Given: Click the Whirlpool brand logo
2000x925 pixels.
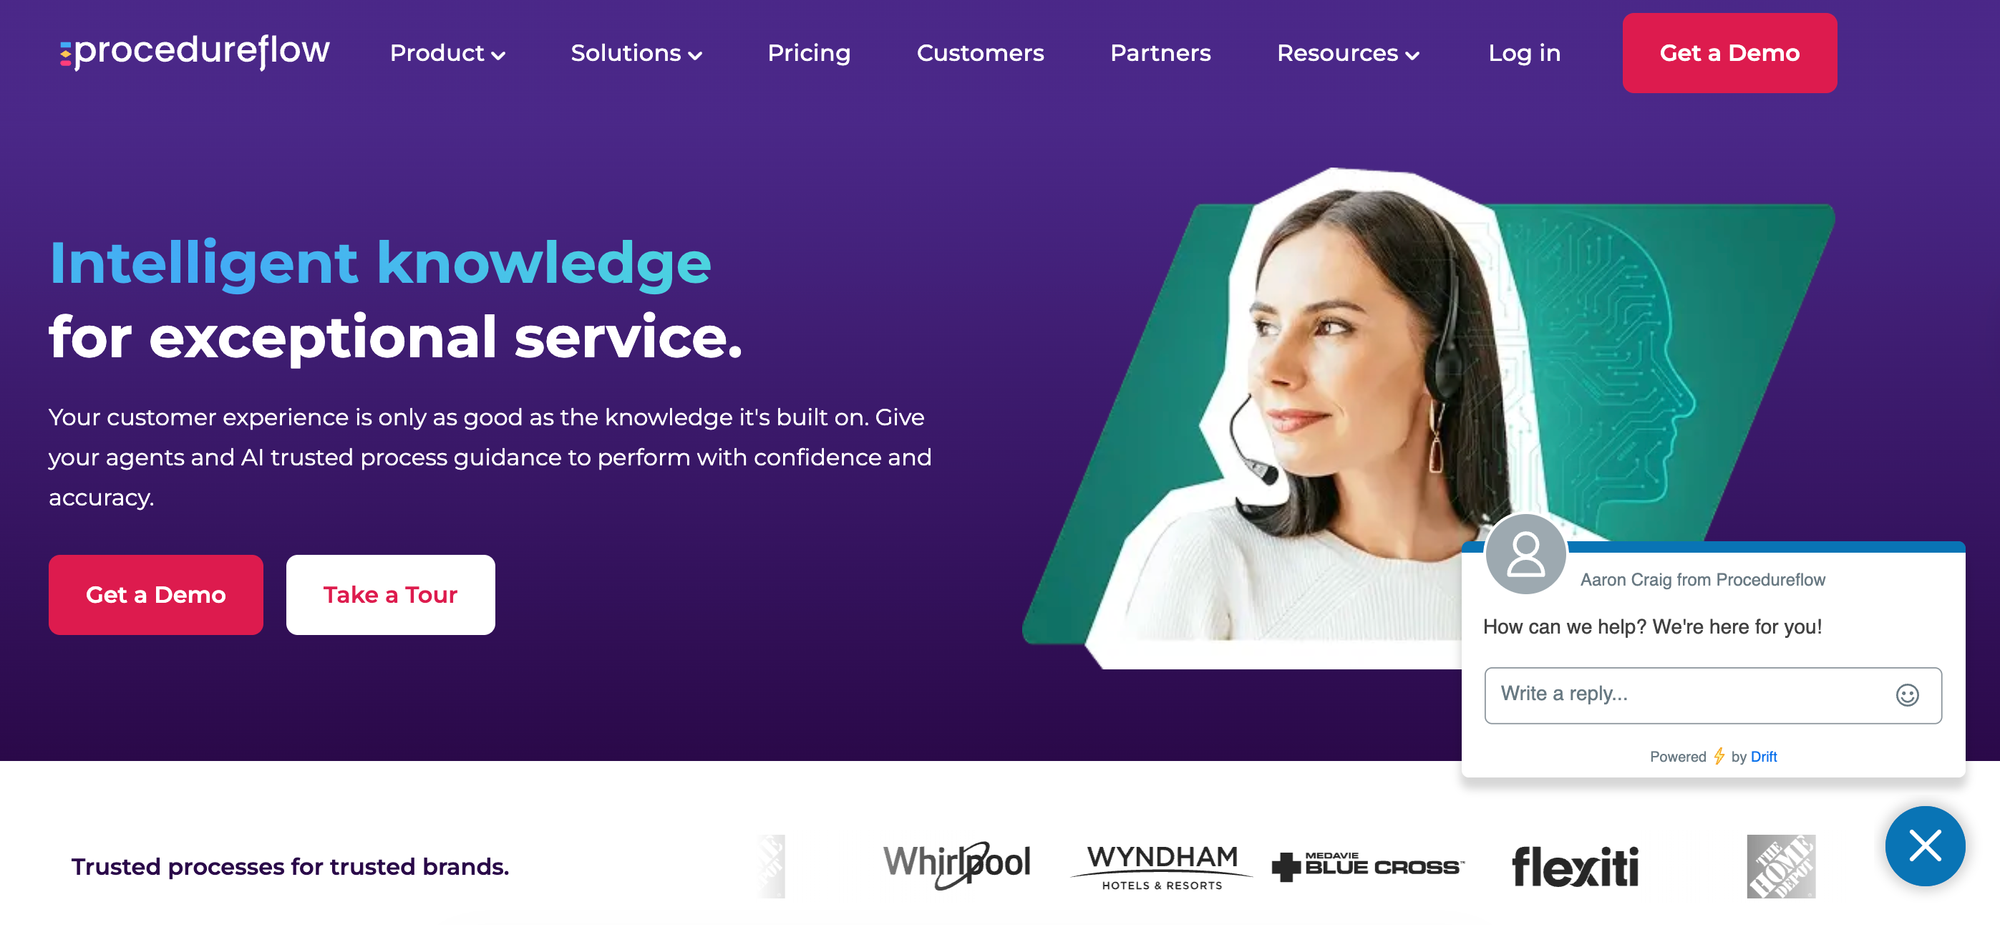Looking at the screenshot, I should pos(957,865).
